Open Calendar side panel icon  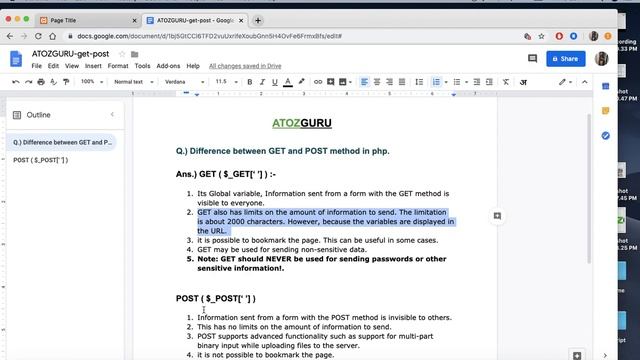click(606, 86)
